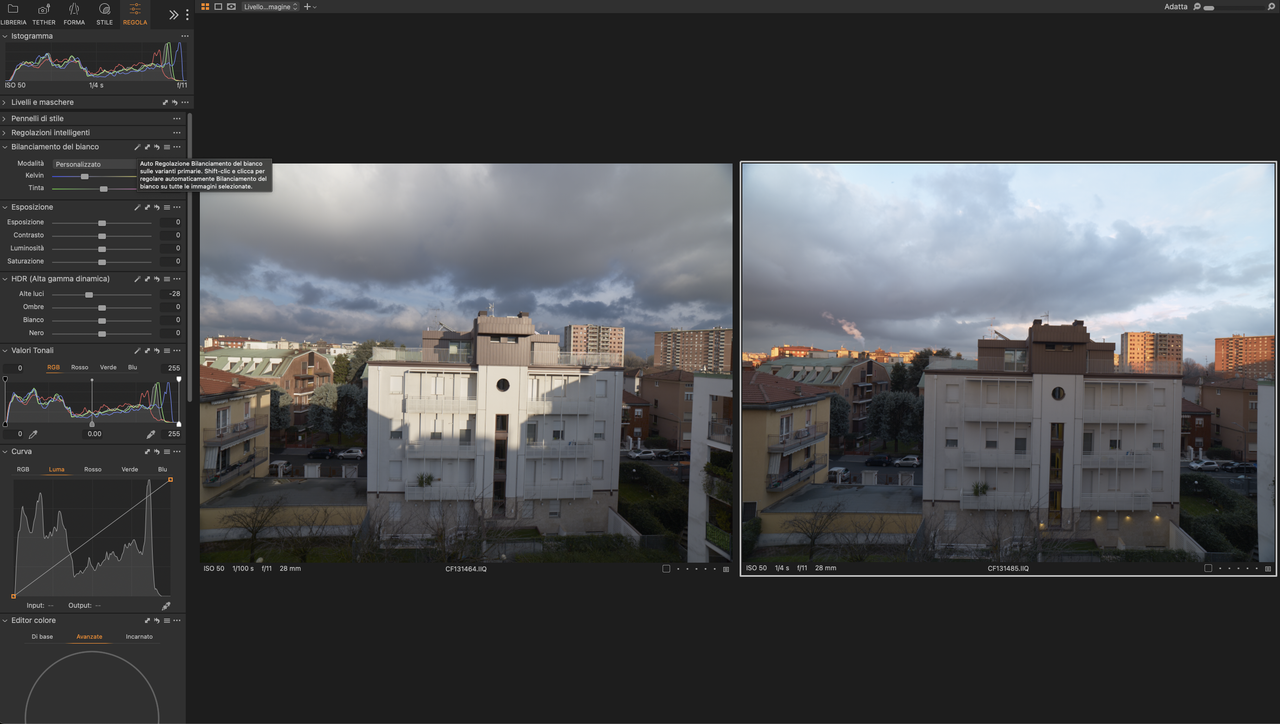Screen dimensions: 1280x724
Task: Toggle the color tag box for CF131485.IIQ
Action: [x=1208, y=568]
